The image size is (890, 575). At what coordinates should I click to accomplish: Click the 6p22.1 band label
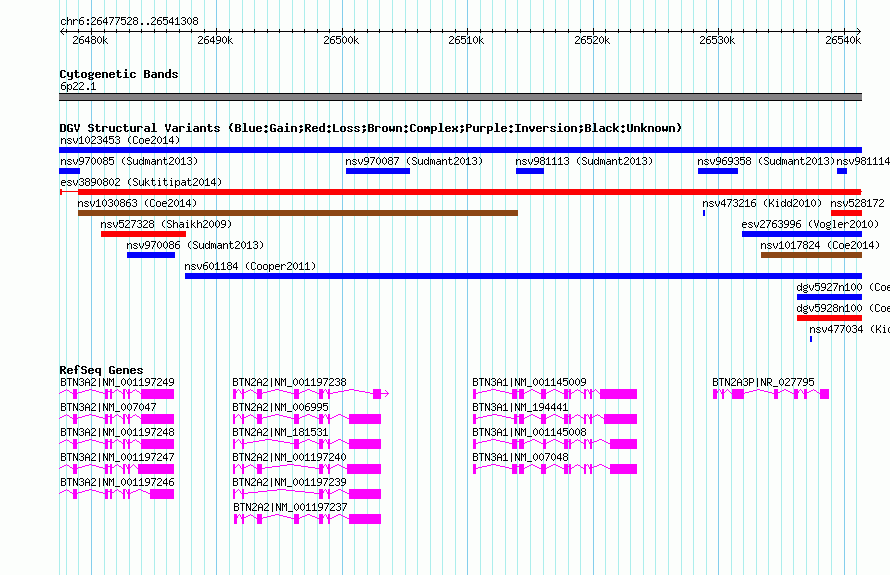tap(78, 86)
